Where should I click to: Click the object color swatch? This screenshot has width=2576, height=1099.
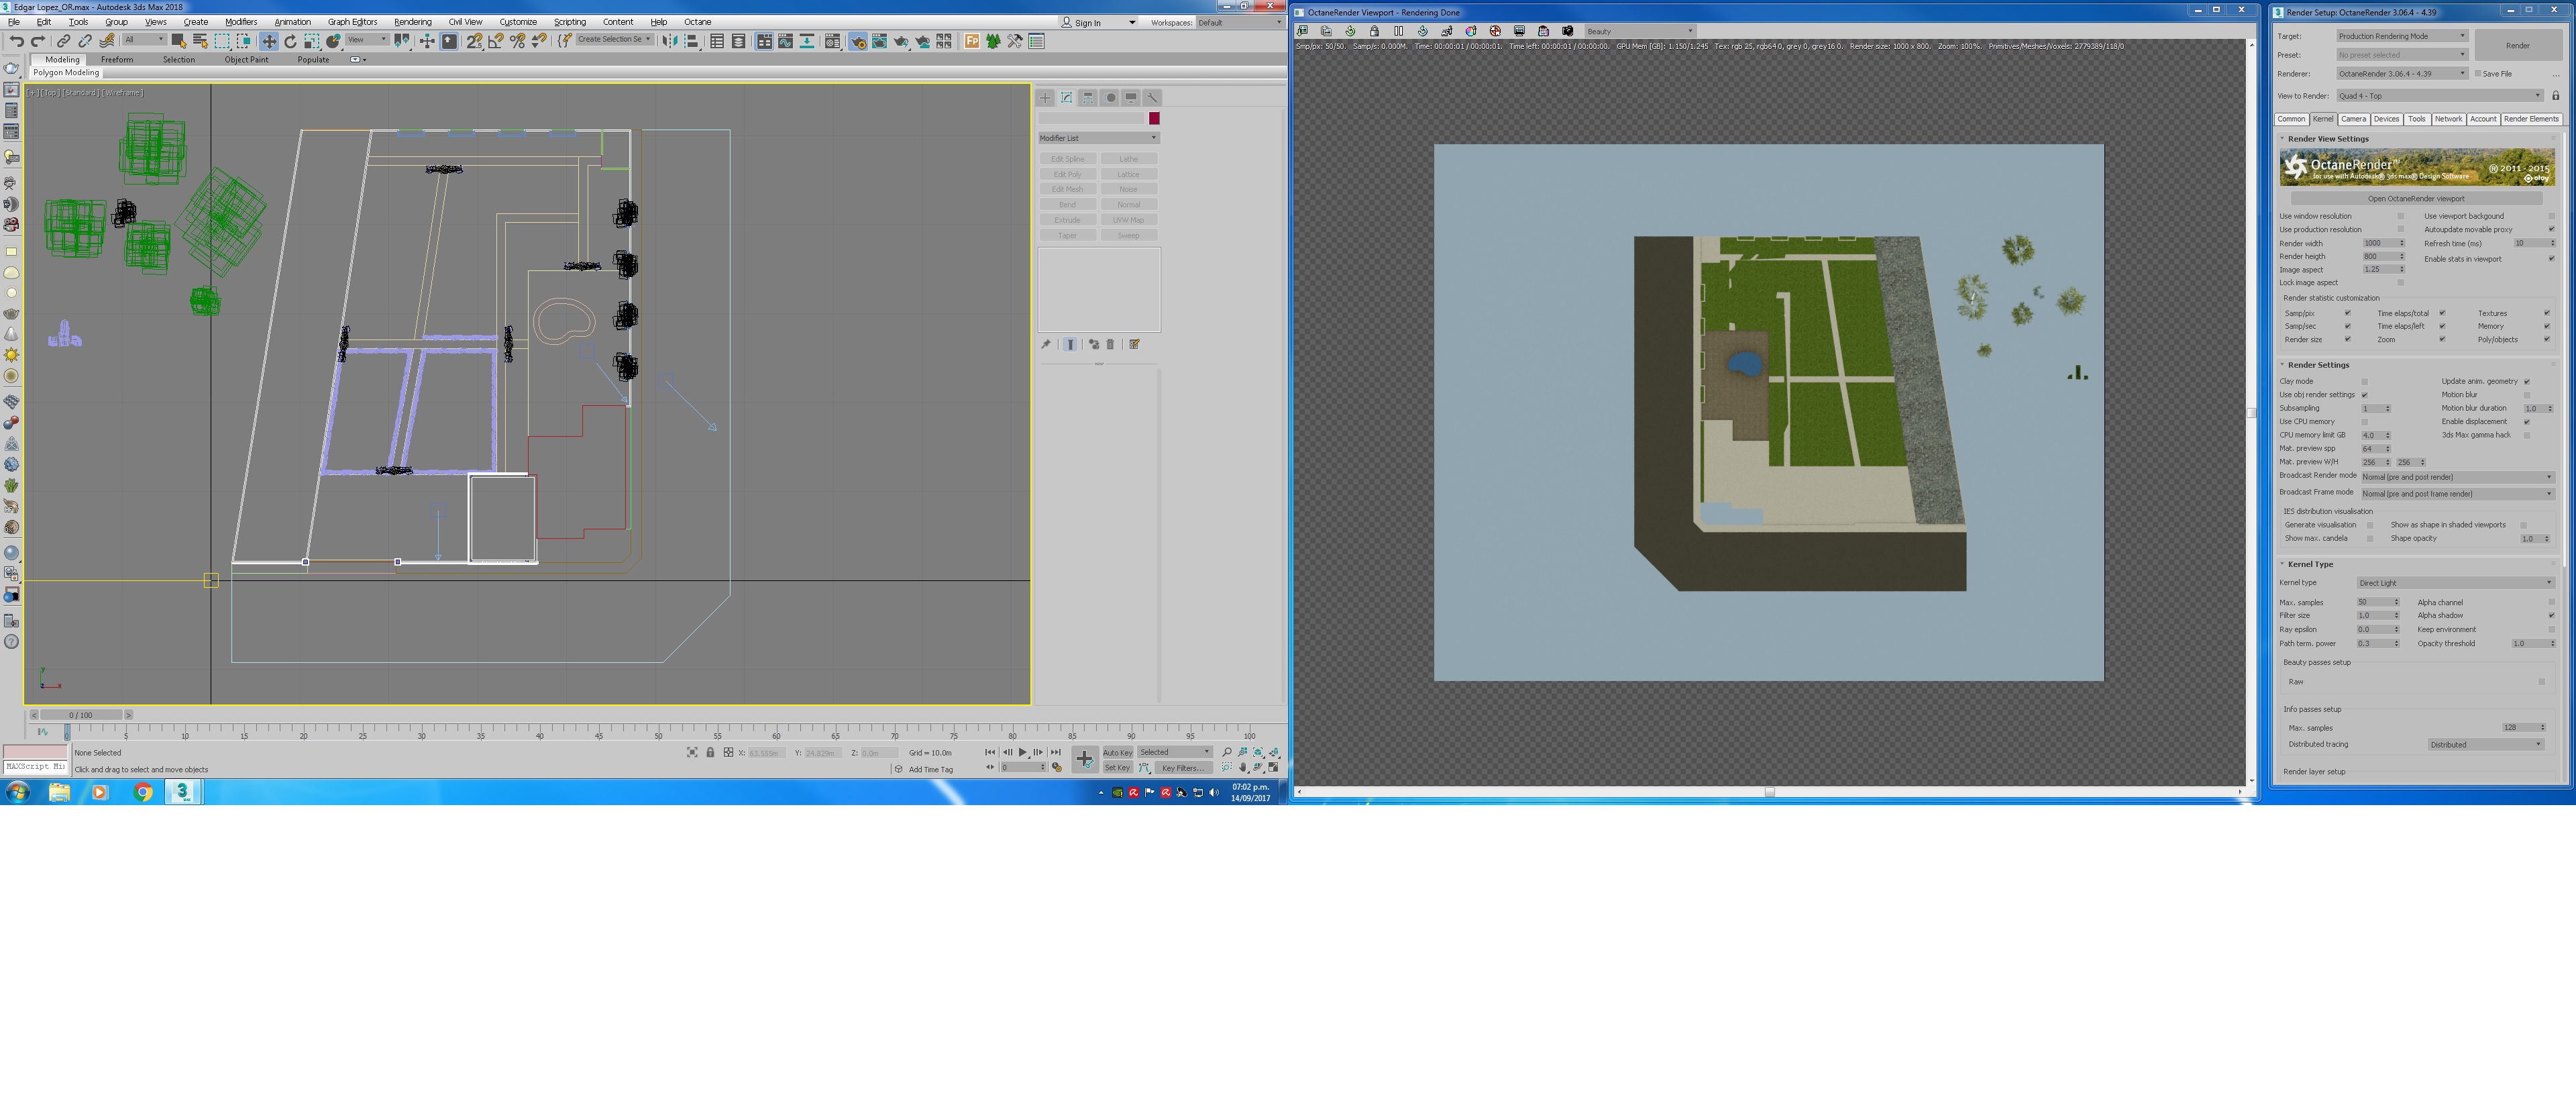click(x=1154, y=118)
